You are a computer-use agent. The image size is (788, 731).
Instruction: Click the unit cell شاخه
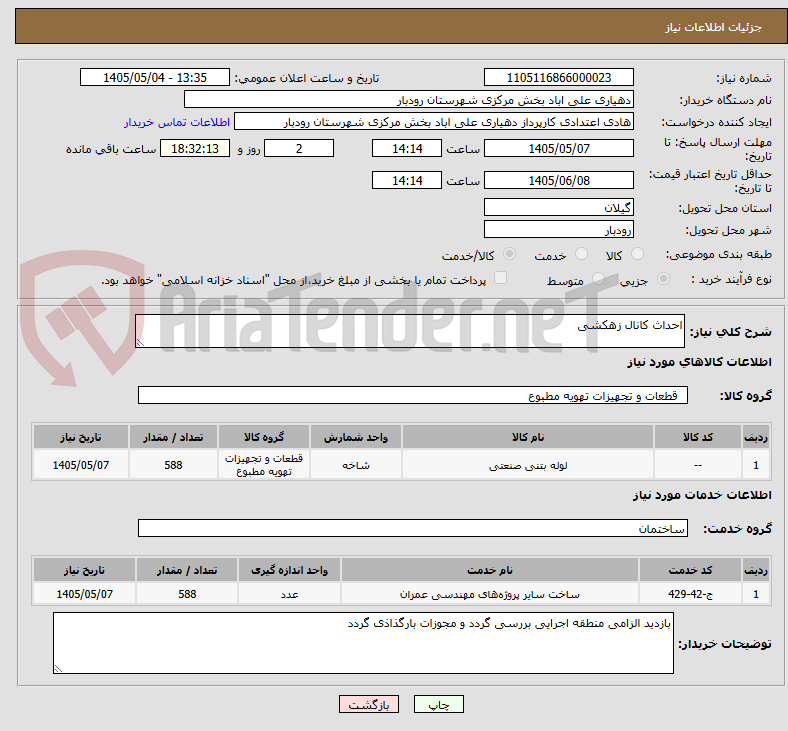pyautogui.click(x=356, y=465)
